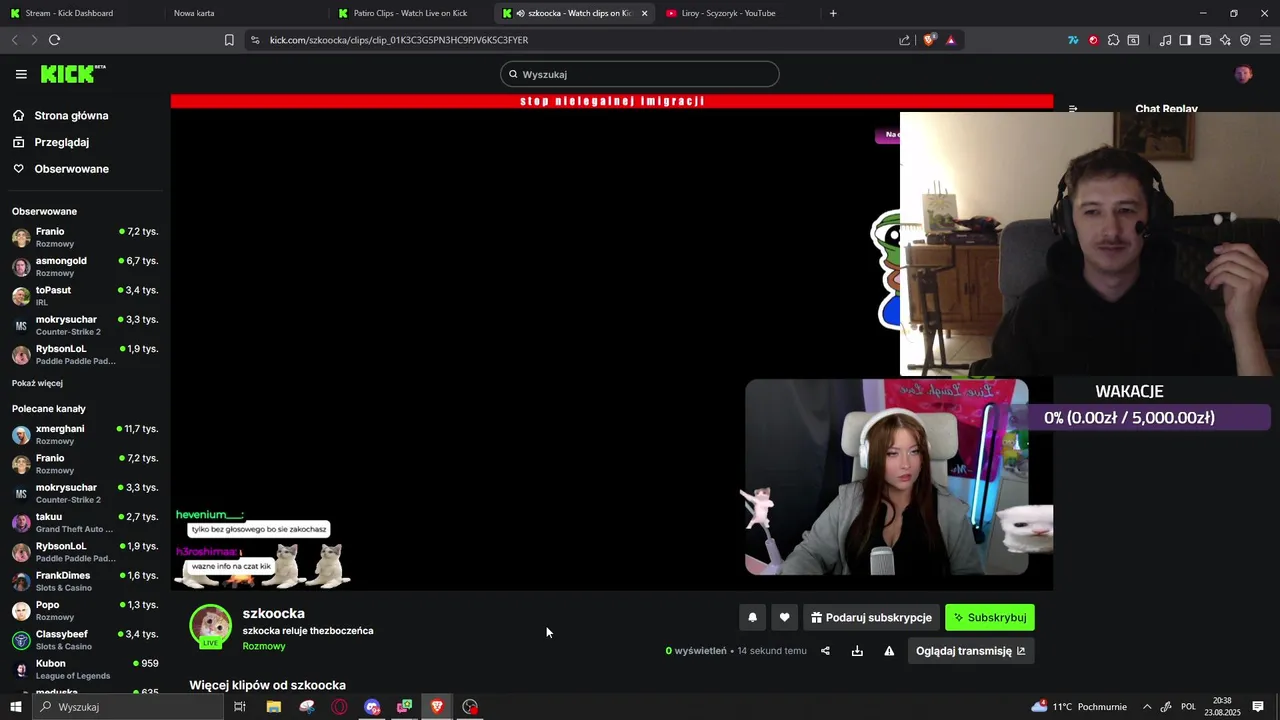Switch to Patiro Clips tab
This screenshot has height=720, width=1280.
pos(410,13)
